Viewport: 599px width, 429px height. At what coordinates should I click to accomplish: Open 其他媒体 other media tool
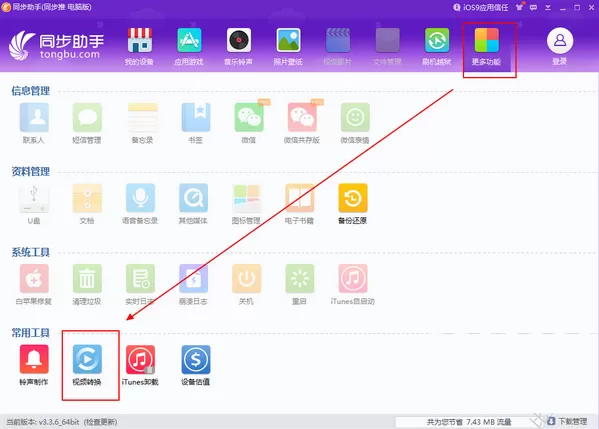193,204
